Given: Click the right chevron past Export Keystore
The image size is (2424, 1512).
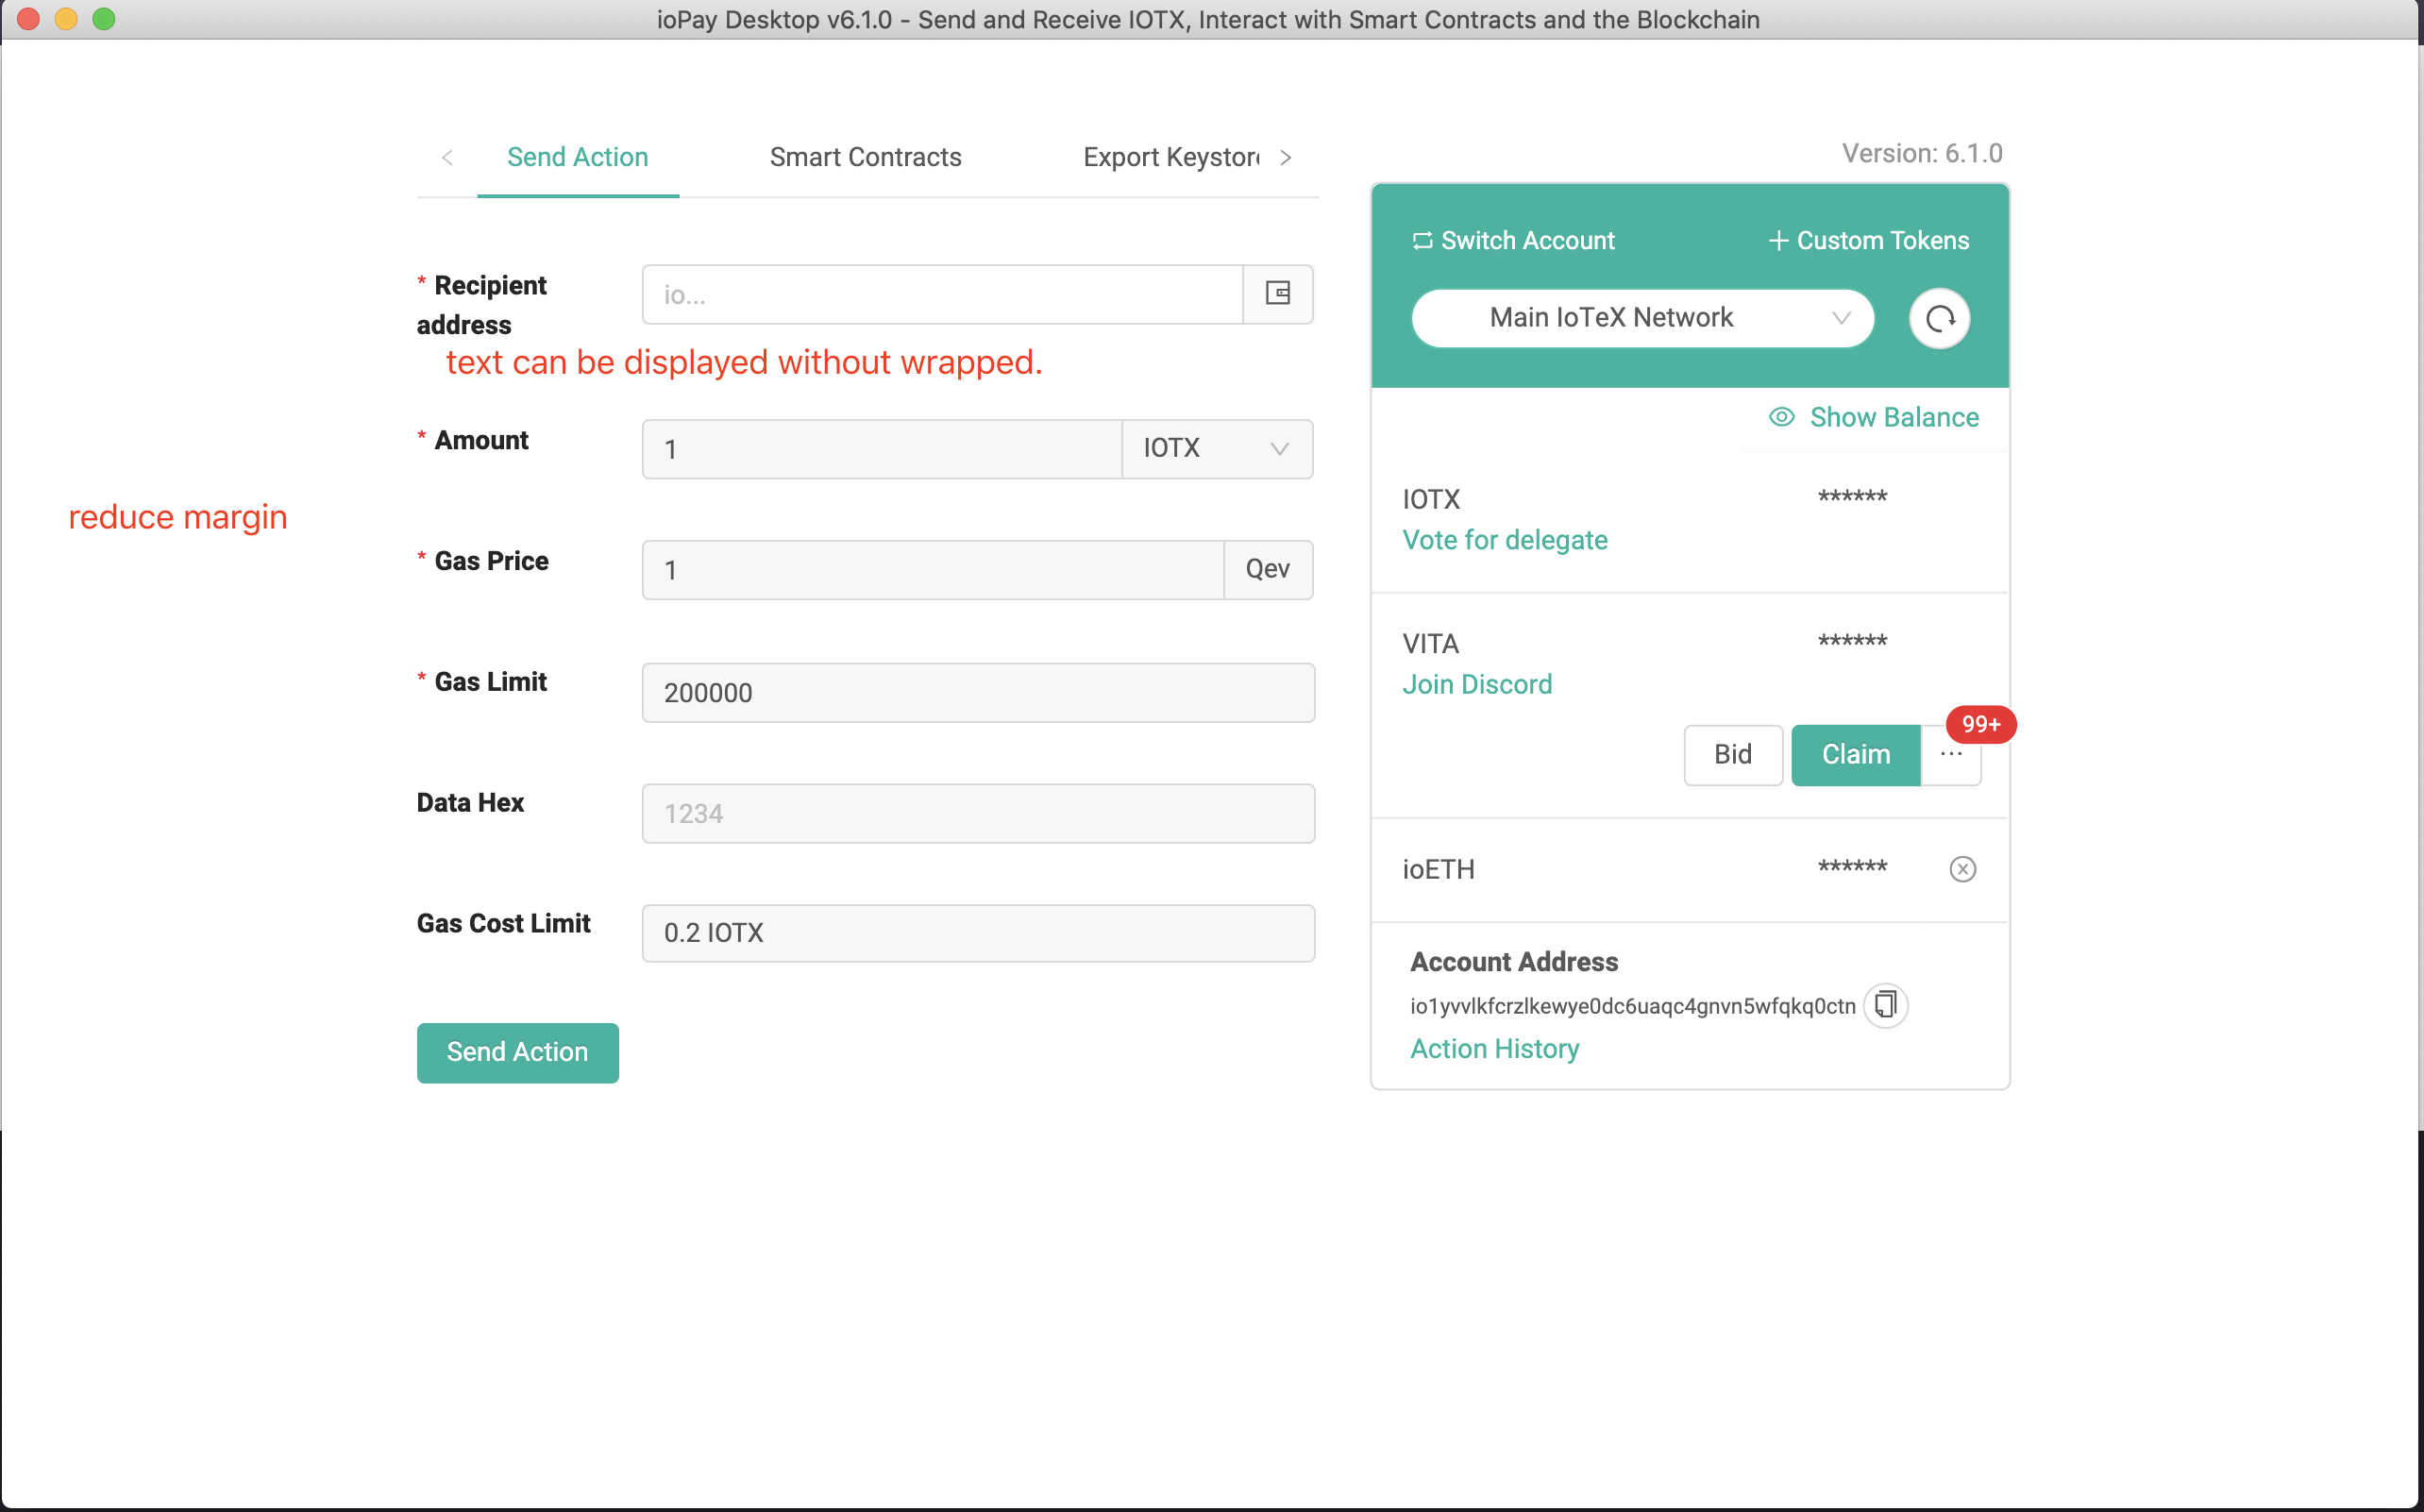Looking at the screenshot, I should coord(1286,158).
